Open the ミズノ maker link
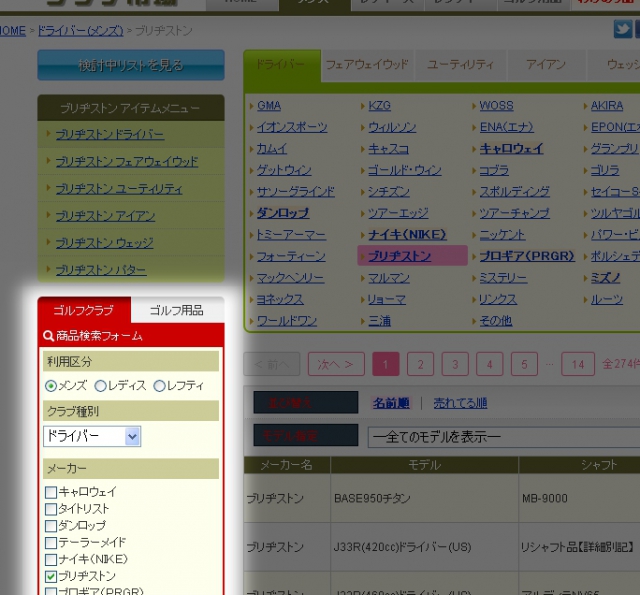 (x=606, y=278)
